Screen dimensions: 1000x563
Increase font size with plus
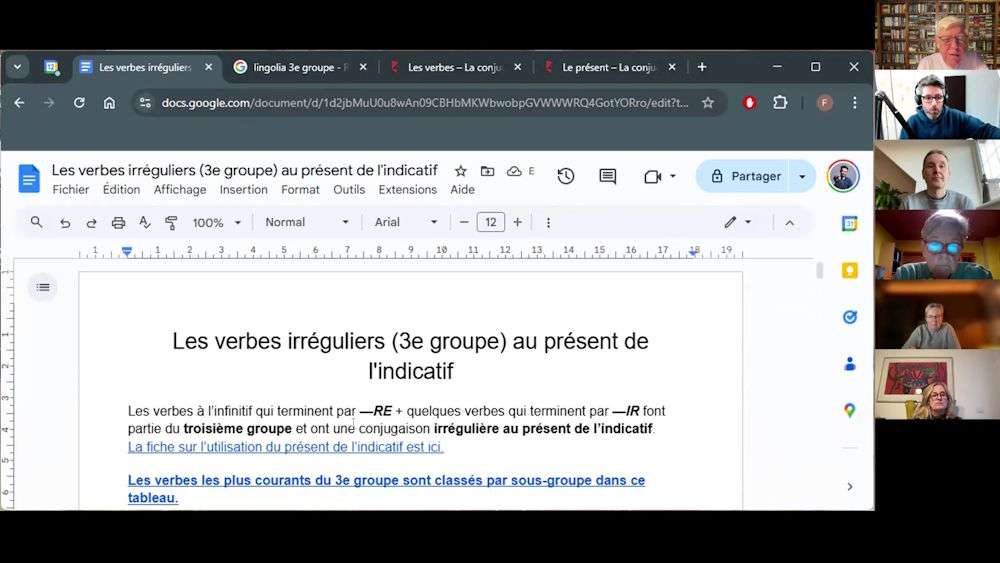pos(517,222)
